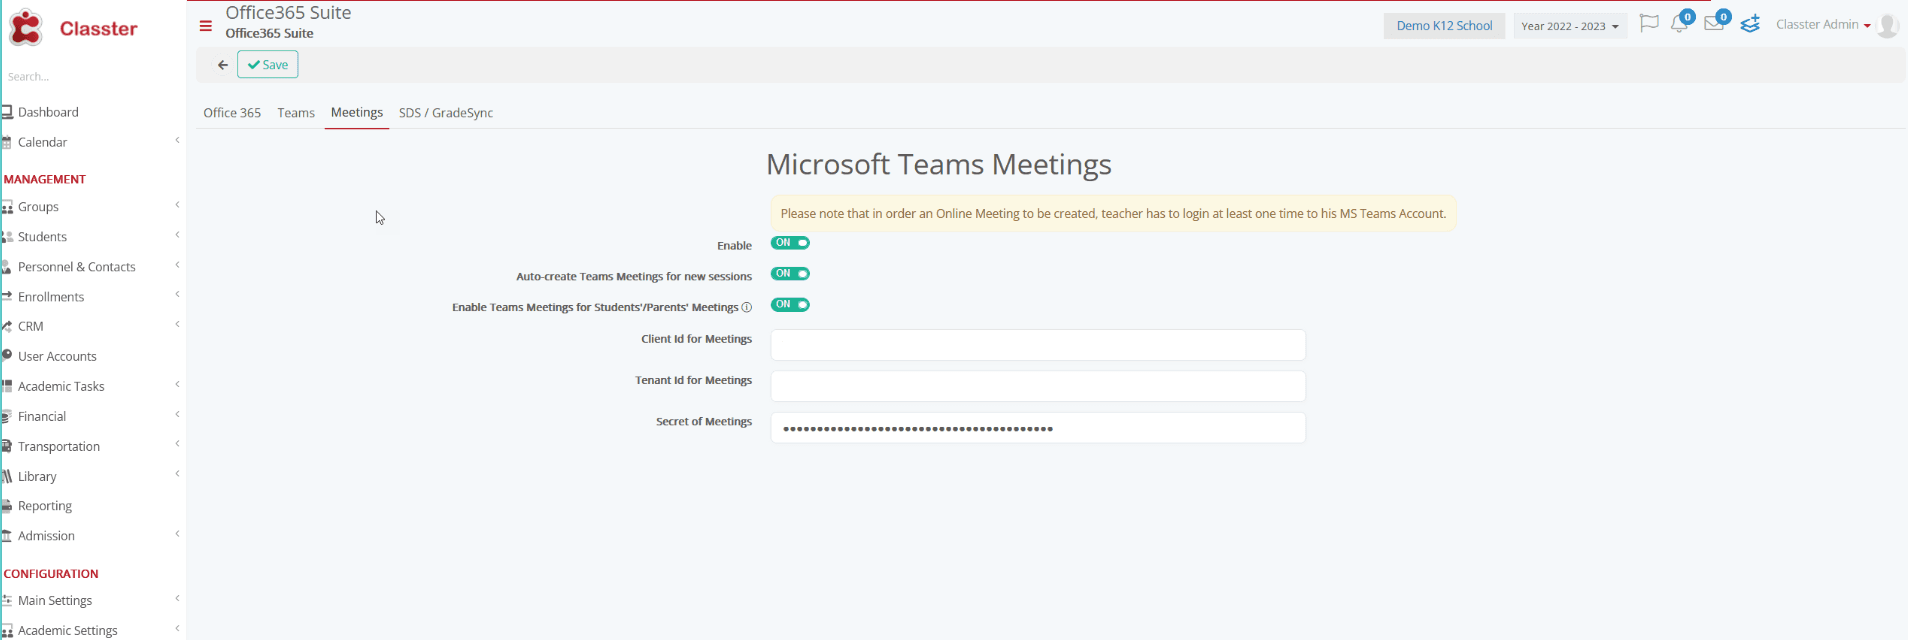
Task: Click the Financial sidebar icon
Action: pyautogui.click(x=7, y=416)
